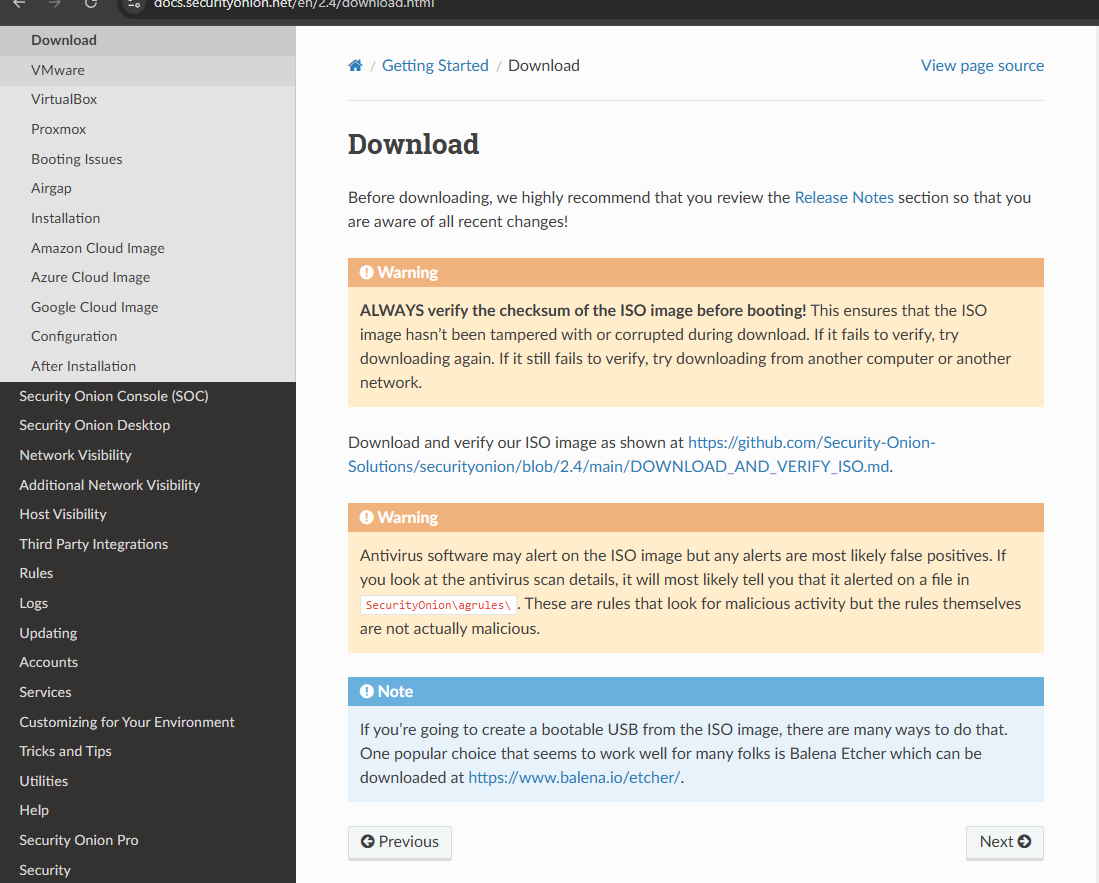Click the Download page heading
The image size is (1099, 883).
coord(414,144)
